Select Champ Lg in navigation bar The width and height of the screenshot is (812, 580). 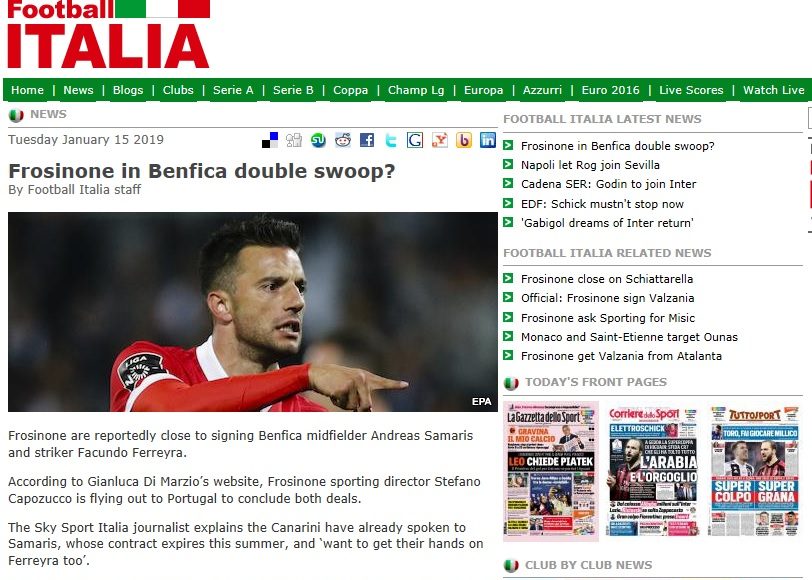point(416,90)
